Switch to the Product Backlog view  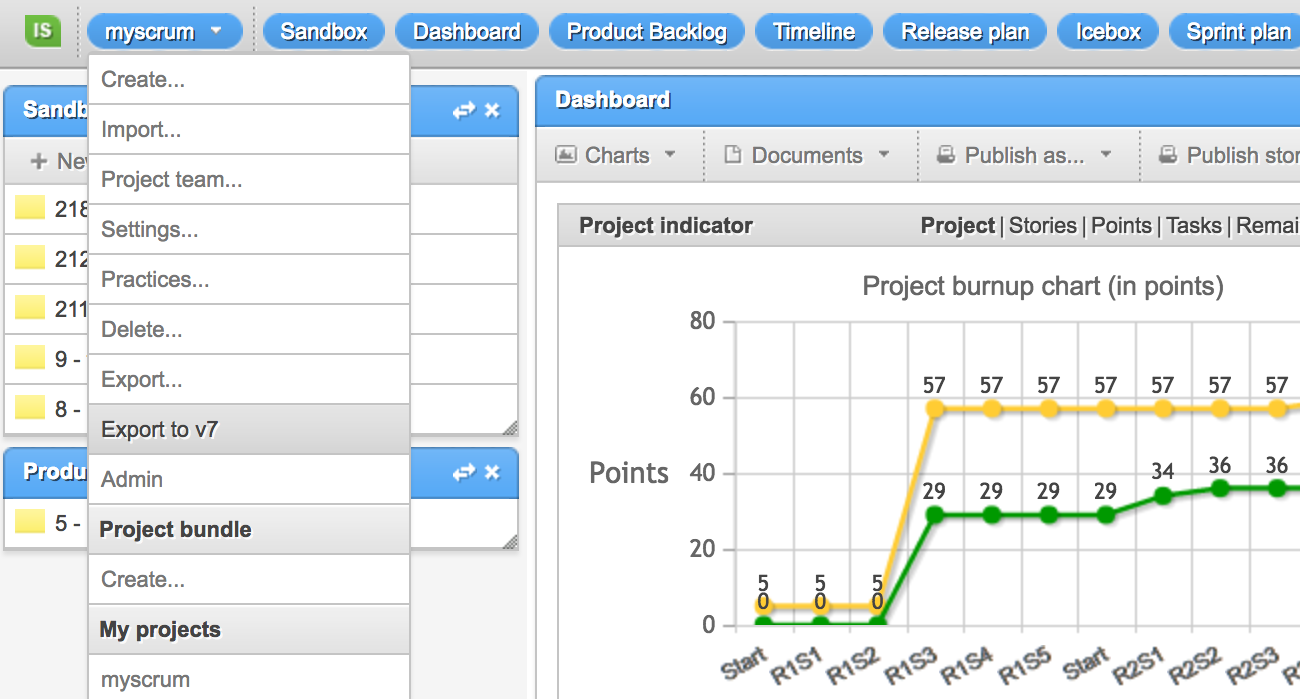(646, 32)
